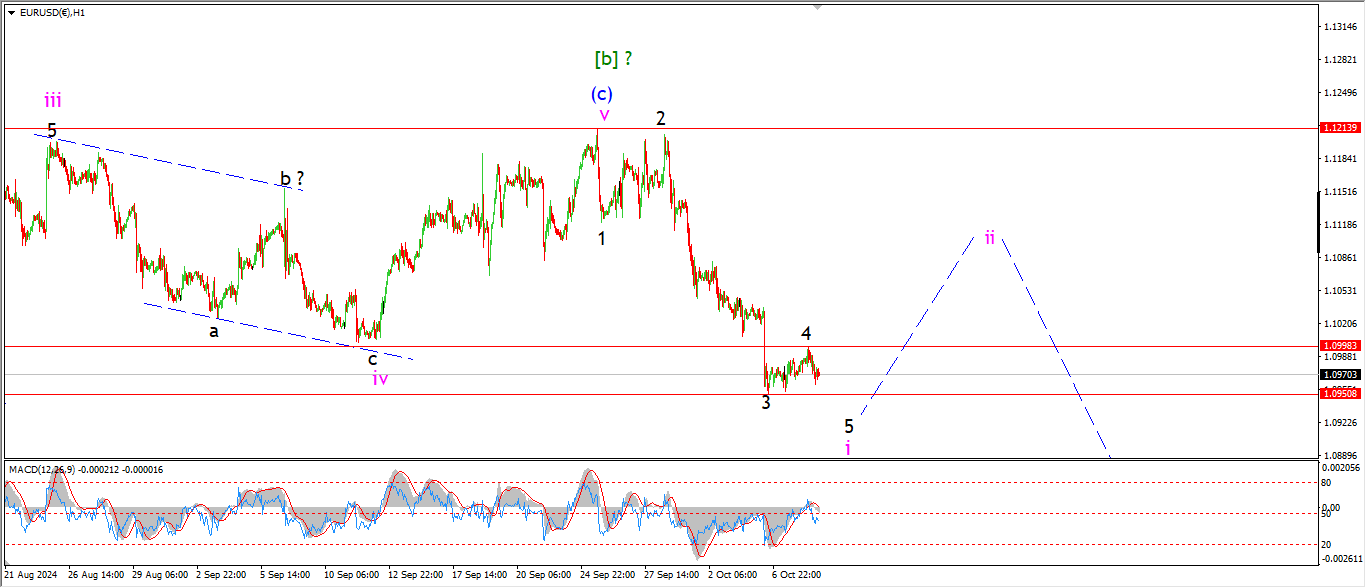
Task: Click the magenta iv wave label
Action: pos(380,378)
